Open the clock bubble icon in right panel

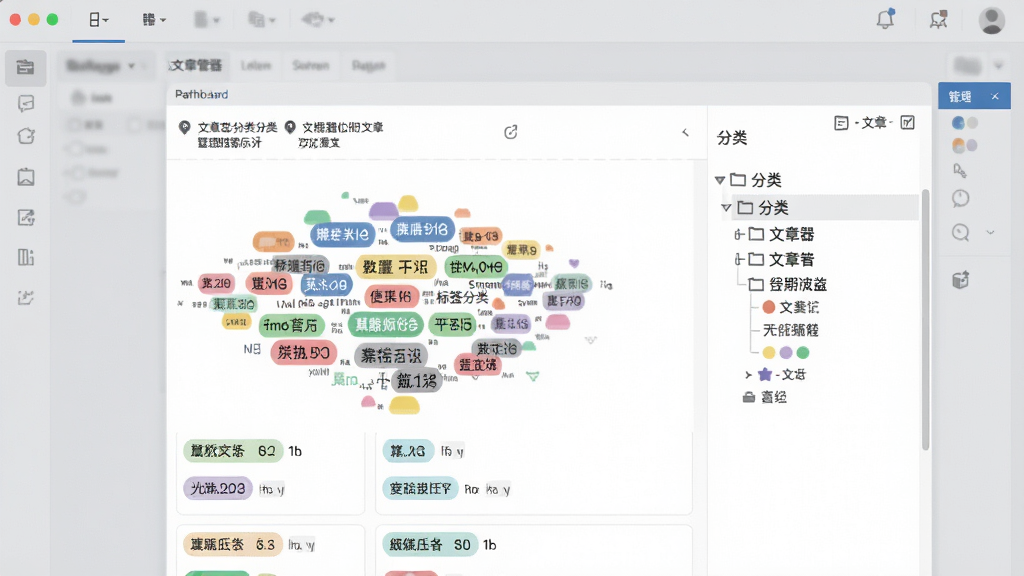coord(960,199)
